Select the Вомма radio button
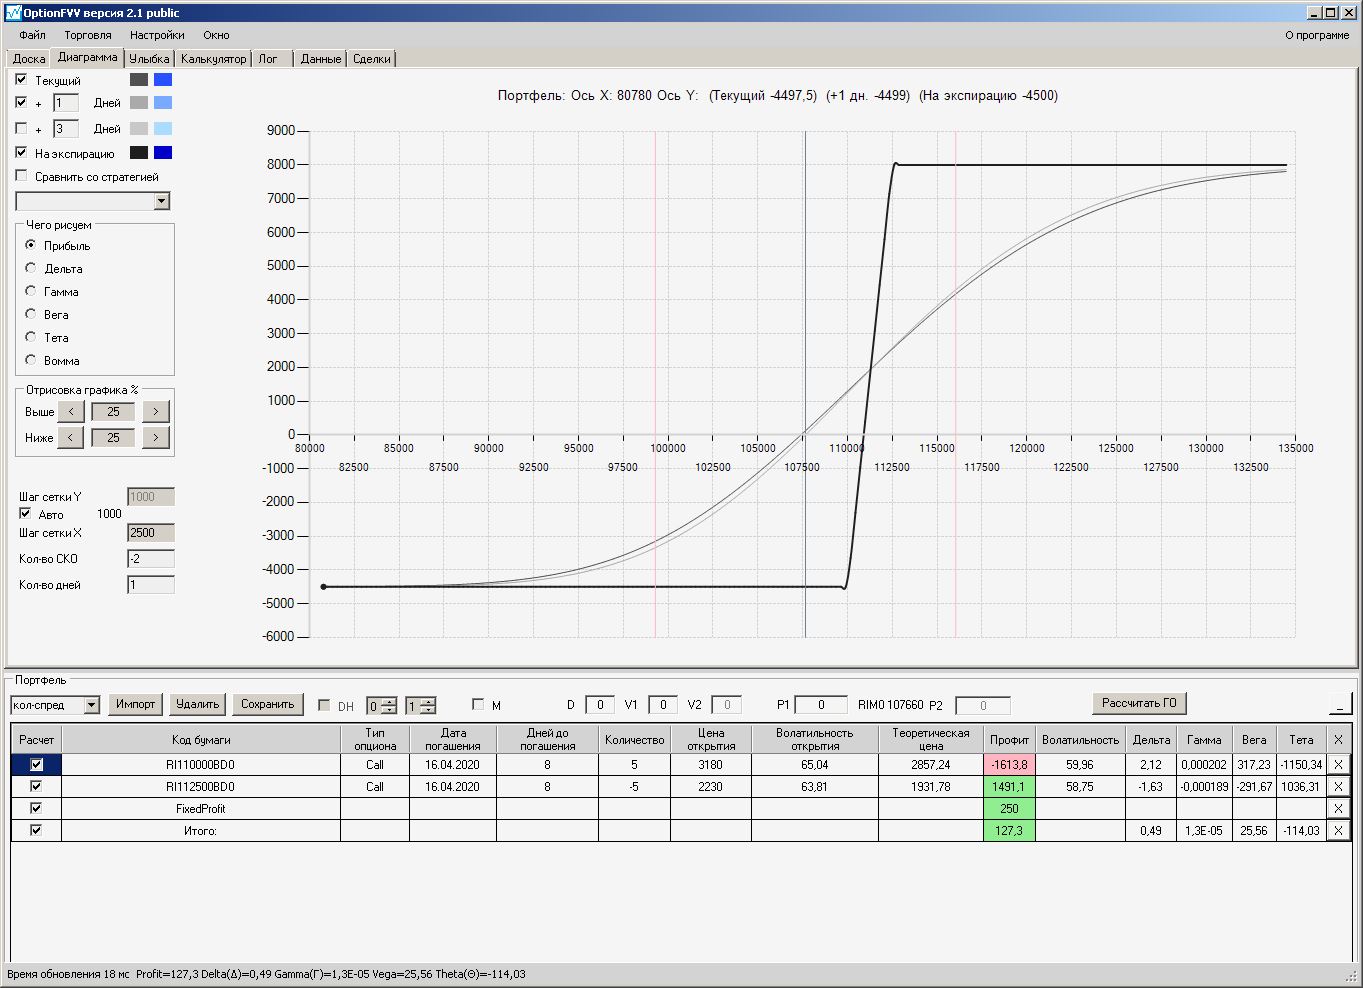 [31, 360]
